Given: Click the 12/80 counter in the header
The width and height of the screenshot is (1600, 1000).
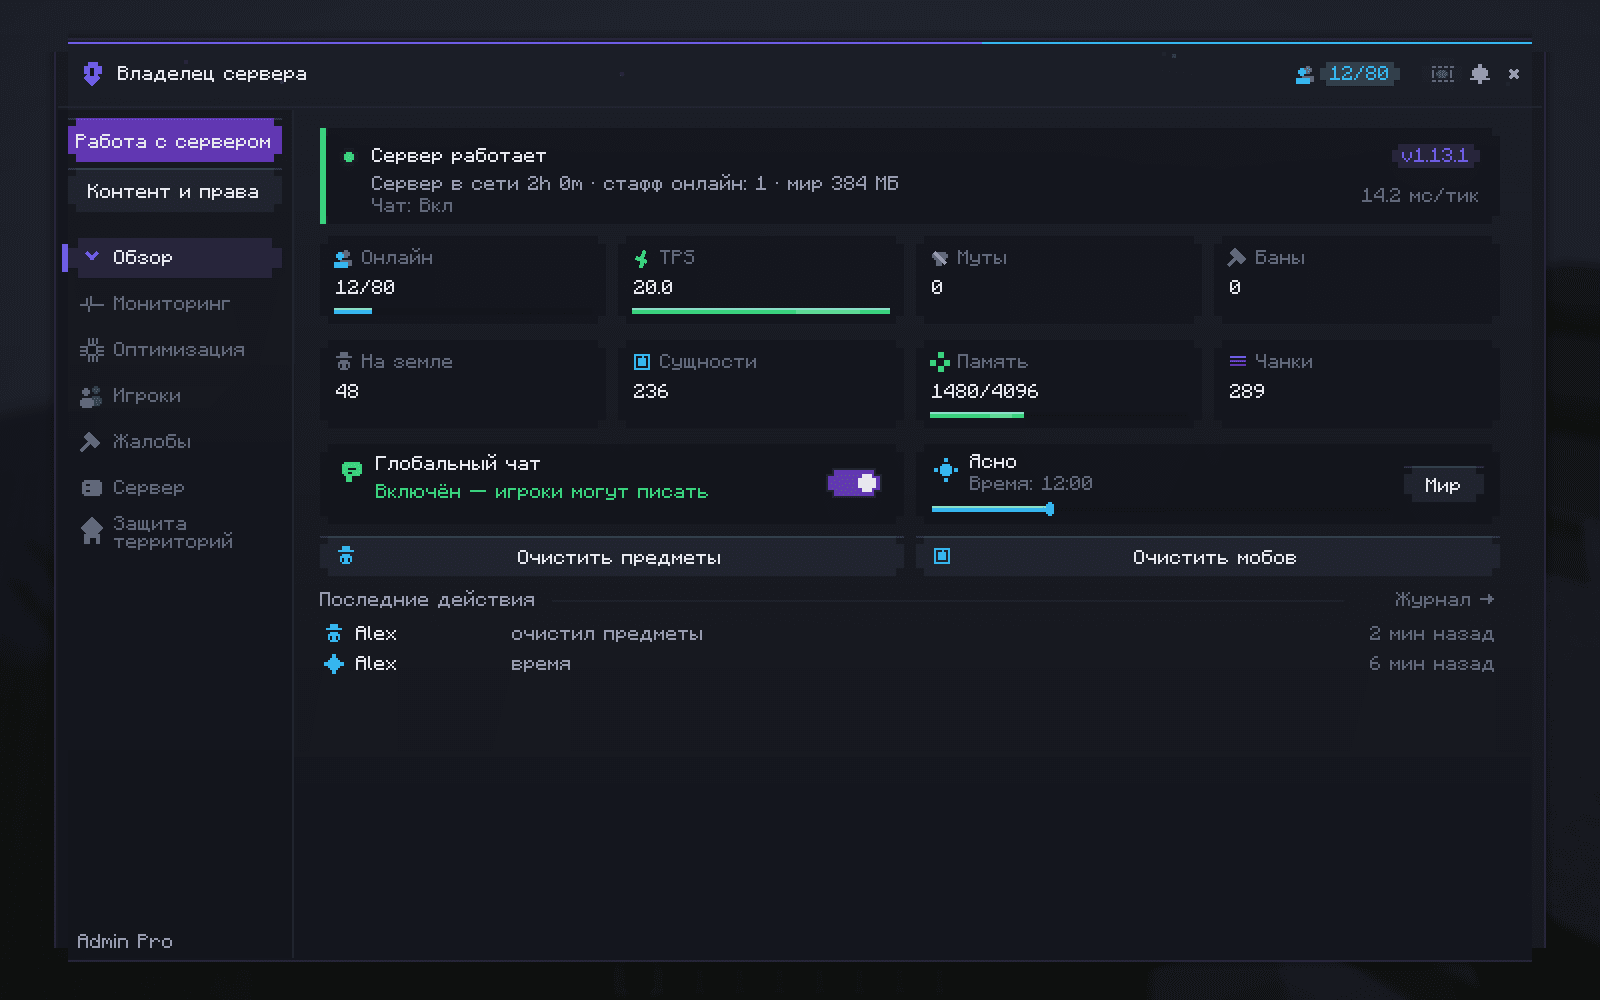Looking at the screenshot, I should pos(1359,74).
